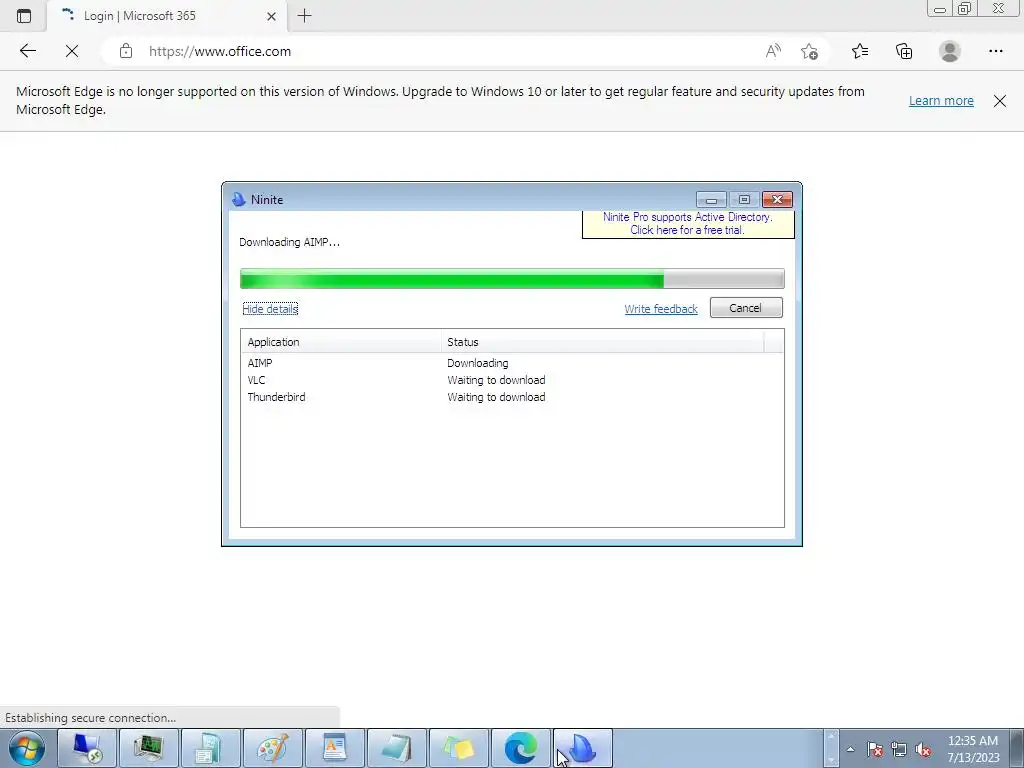This screenshot has height=768, width=1024.
Task: Maximize the Ninite dialog window
Action: [x=744, y=200]
